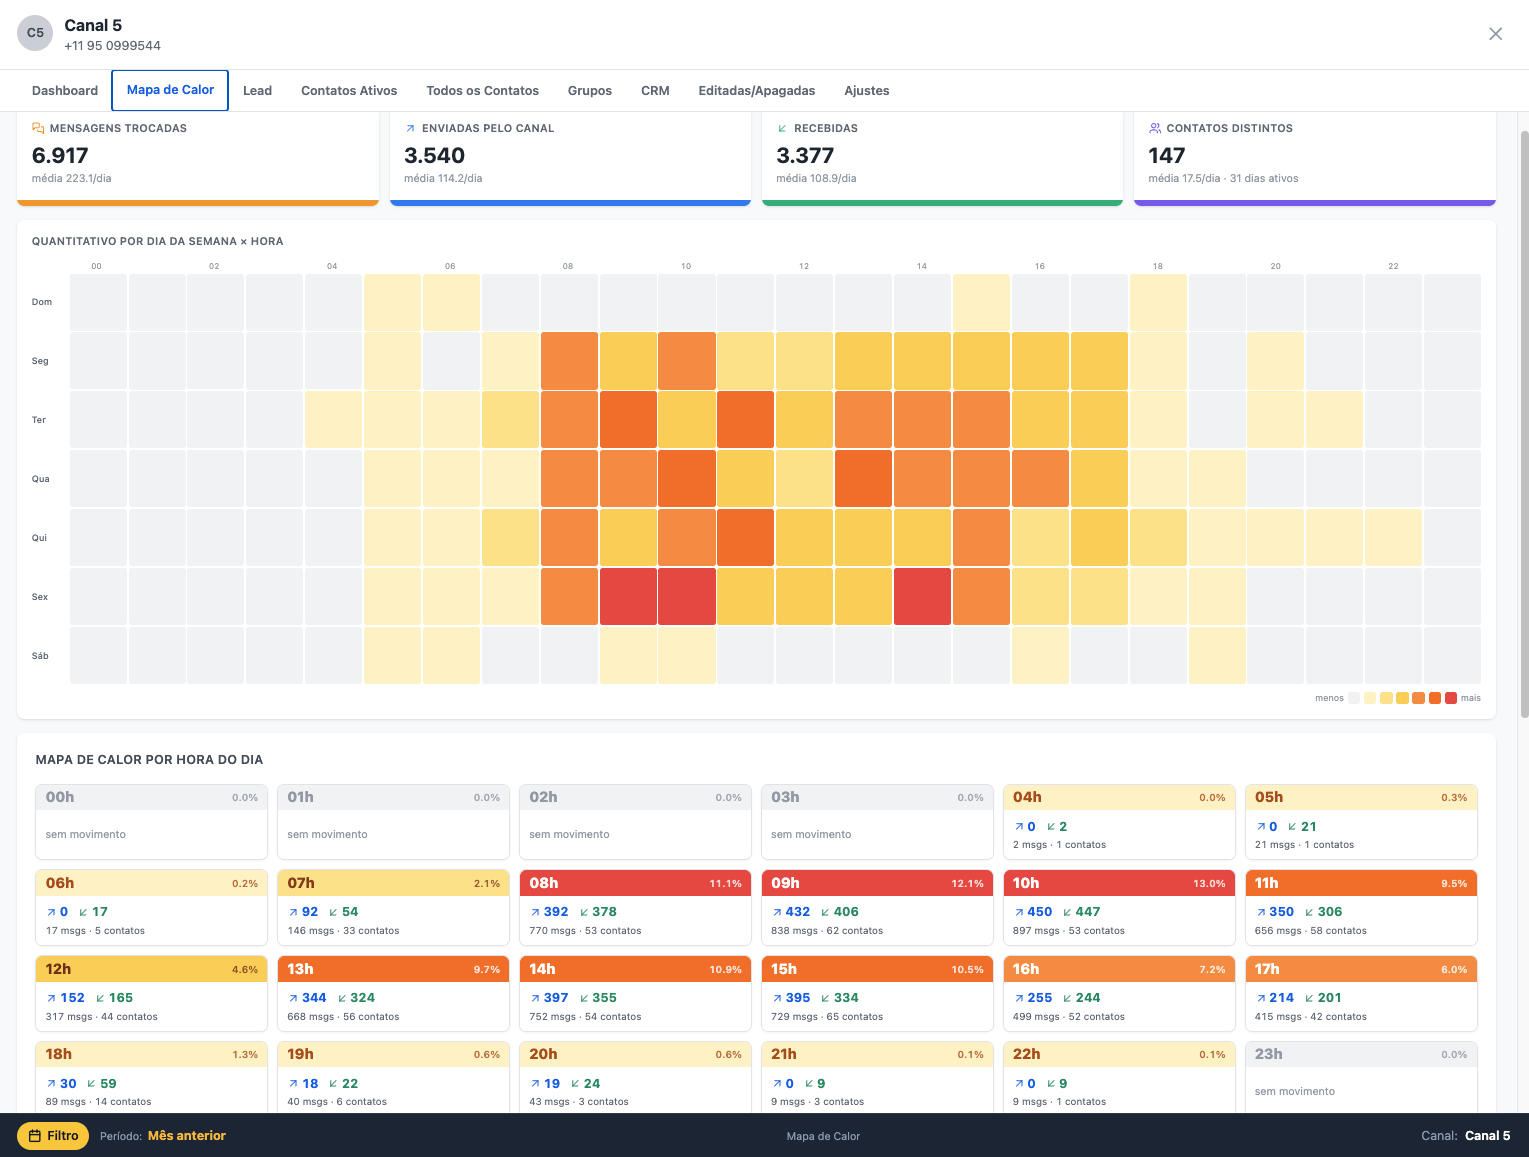Select the Mapa de Calor tab
This screenshot has height=1157, width=1529.
(x=170, y=90)
